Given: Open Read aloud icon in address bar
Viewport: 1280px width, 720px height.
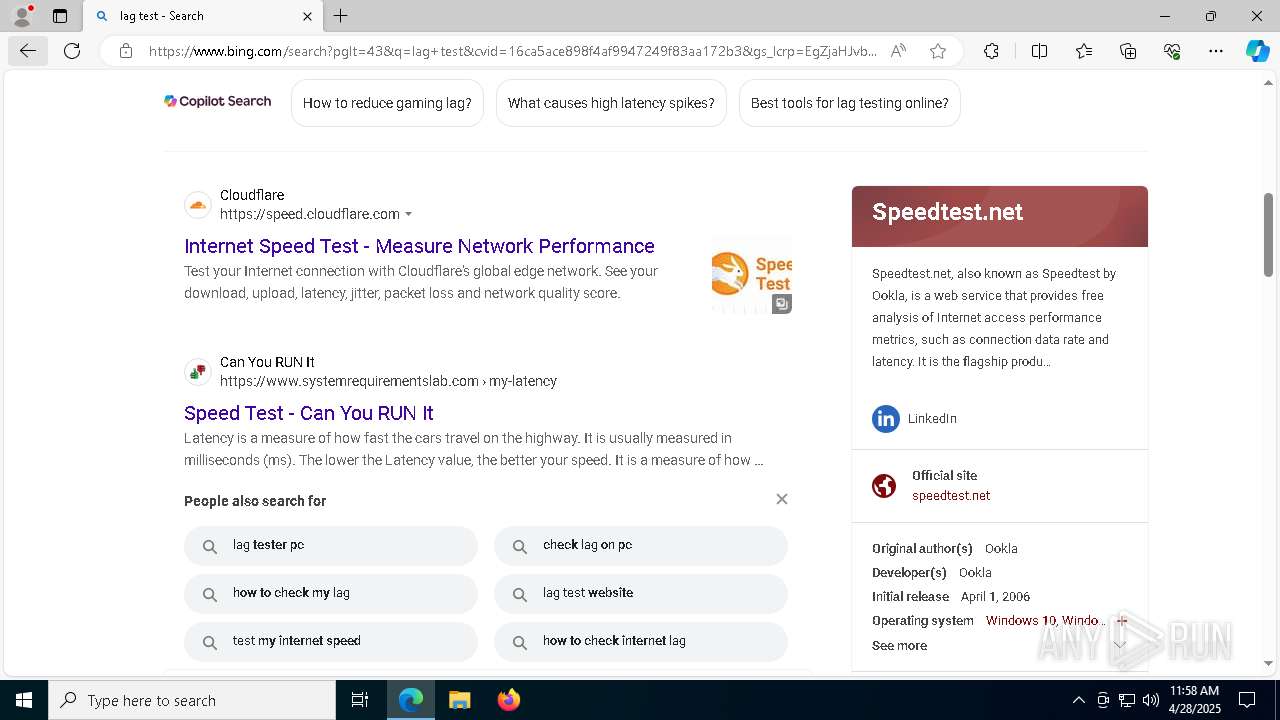Looking at the screenshot, I should pyautogui.click(x=898, y=51).
